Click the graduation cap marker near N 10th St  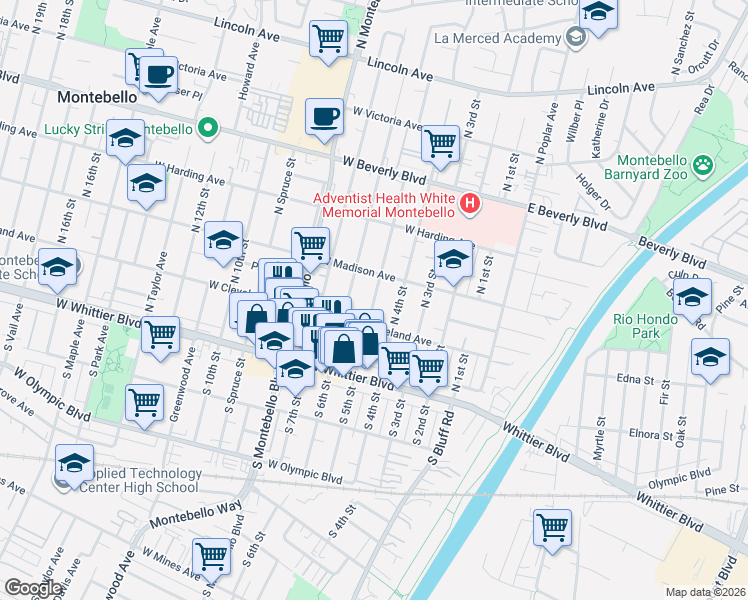pyautogui.click(x=223, y=240)
